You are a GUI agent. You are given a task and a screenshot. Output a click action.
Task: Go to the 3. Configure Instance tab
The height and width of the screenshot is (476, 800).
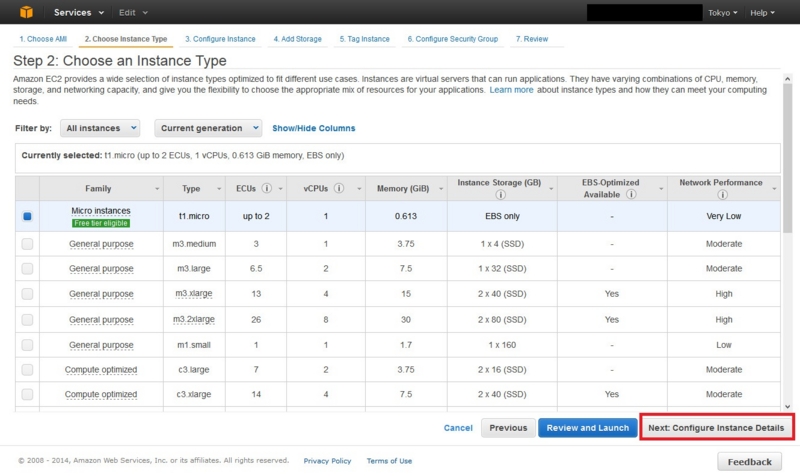[x=220, y=39]
